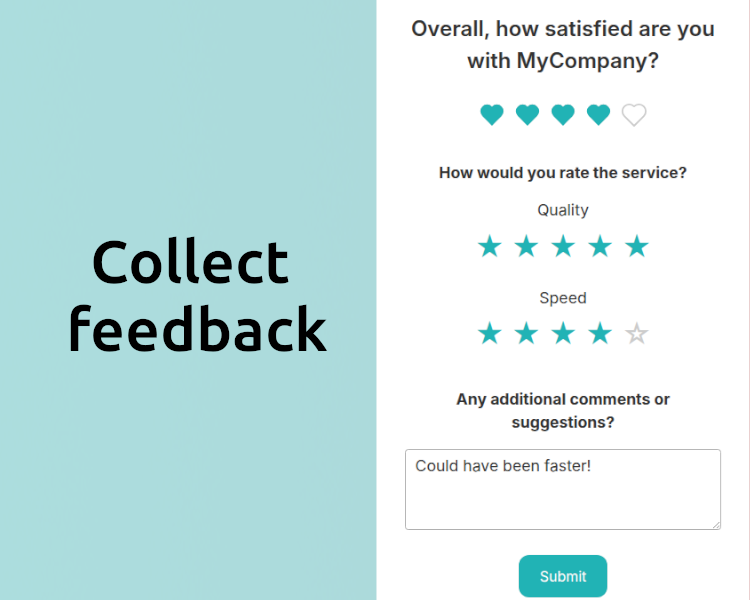Select the second satisfaction heart
Image resolution: width=750 pixels, height=600 pixels.
(x=527, y=115)
